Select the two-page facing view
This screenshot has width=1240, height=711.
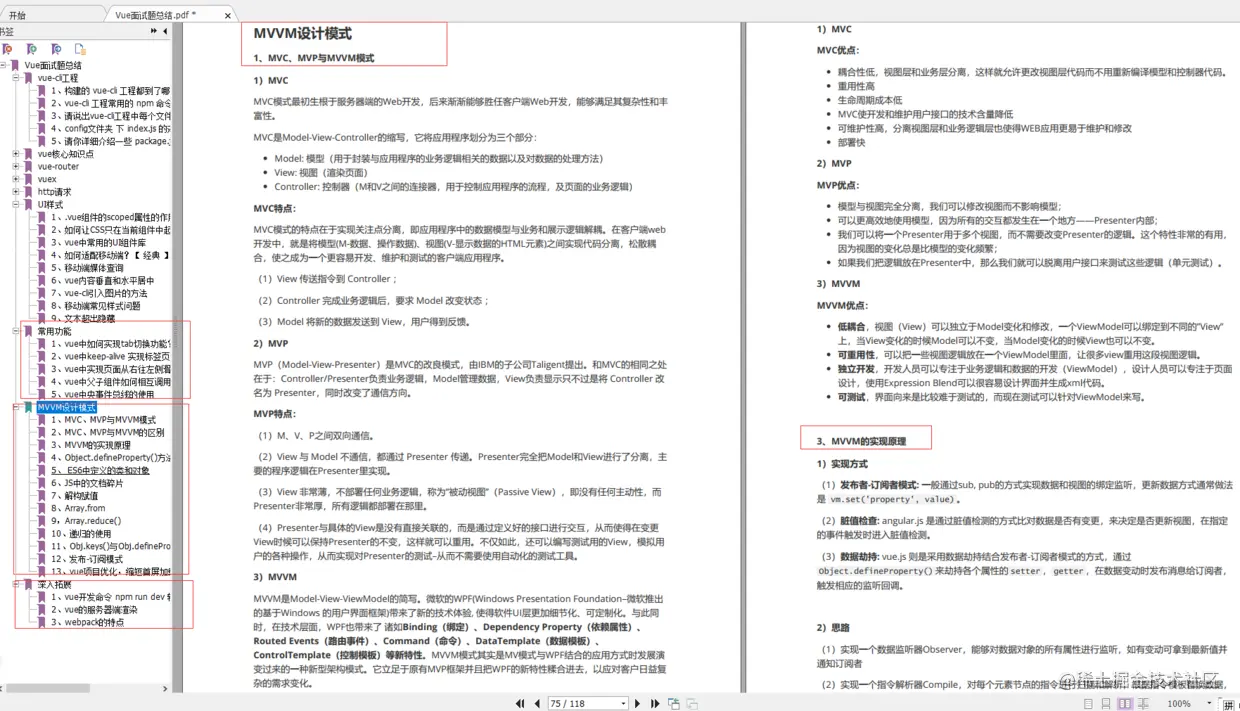(x=1125, y=703)
